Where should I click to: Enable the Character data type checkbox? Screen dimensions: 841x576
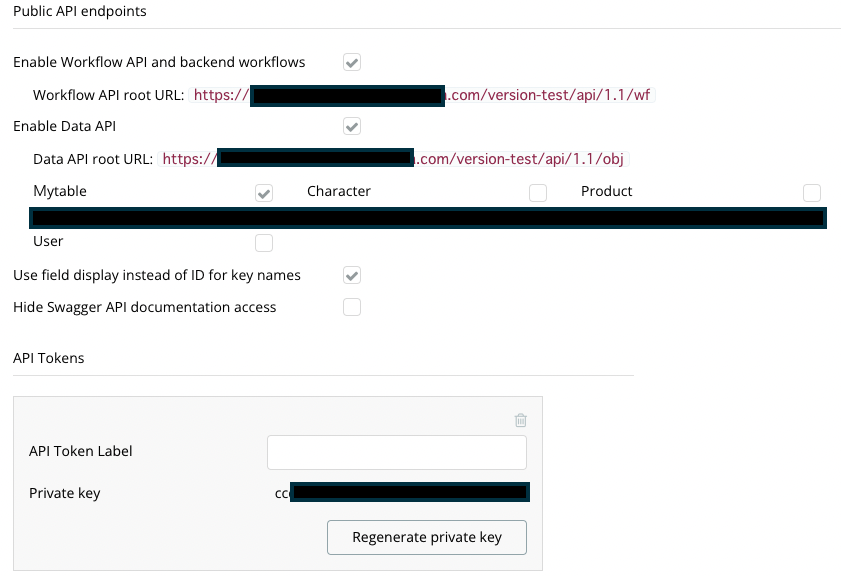tap(538, 193)
